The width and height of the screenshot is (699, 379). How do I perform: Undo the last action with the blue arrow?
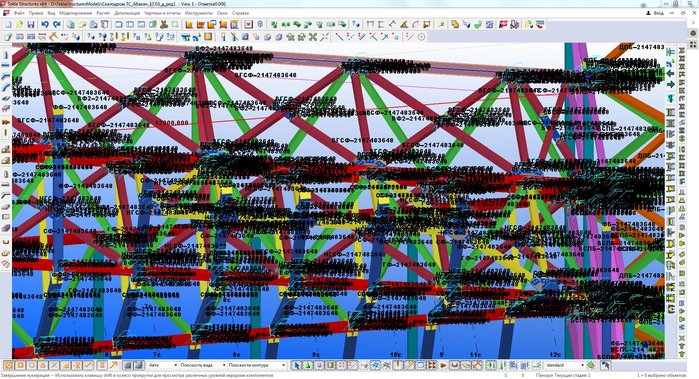point(45,25)
